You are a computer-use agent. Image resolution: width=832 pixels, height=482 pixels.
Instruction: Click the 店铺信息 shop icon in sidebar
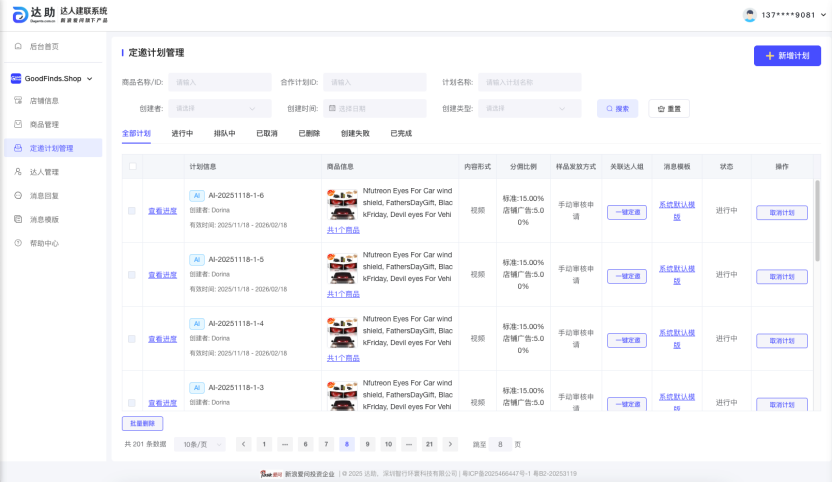click(x=18, y=100)
